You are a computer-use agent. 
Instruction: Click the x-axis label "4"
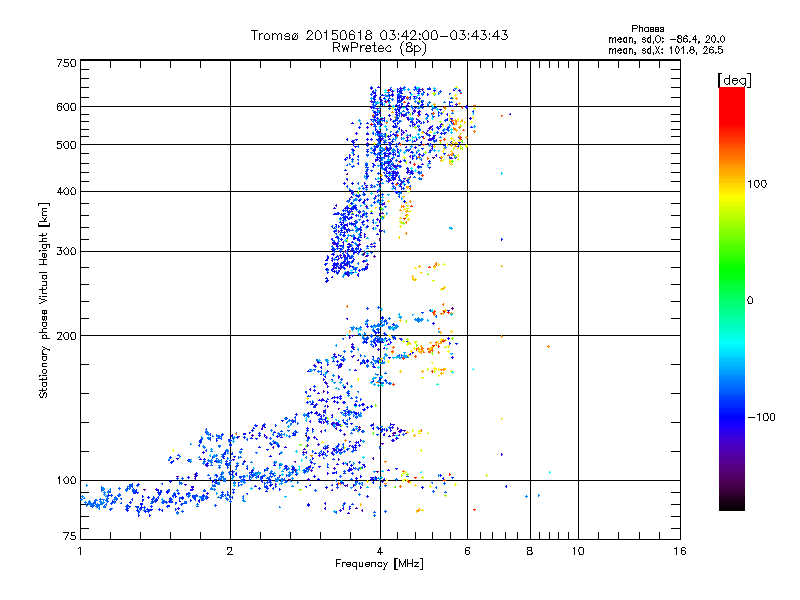coord(380,551)
